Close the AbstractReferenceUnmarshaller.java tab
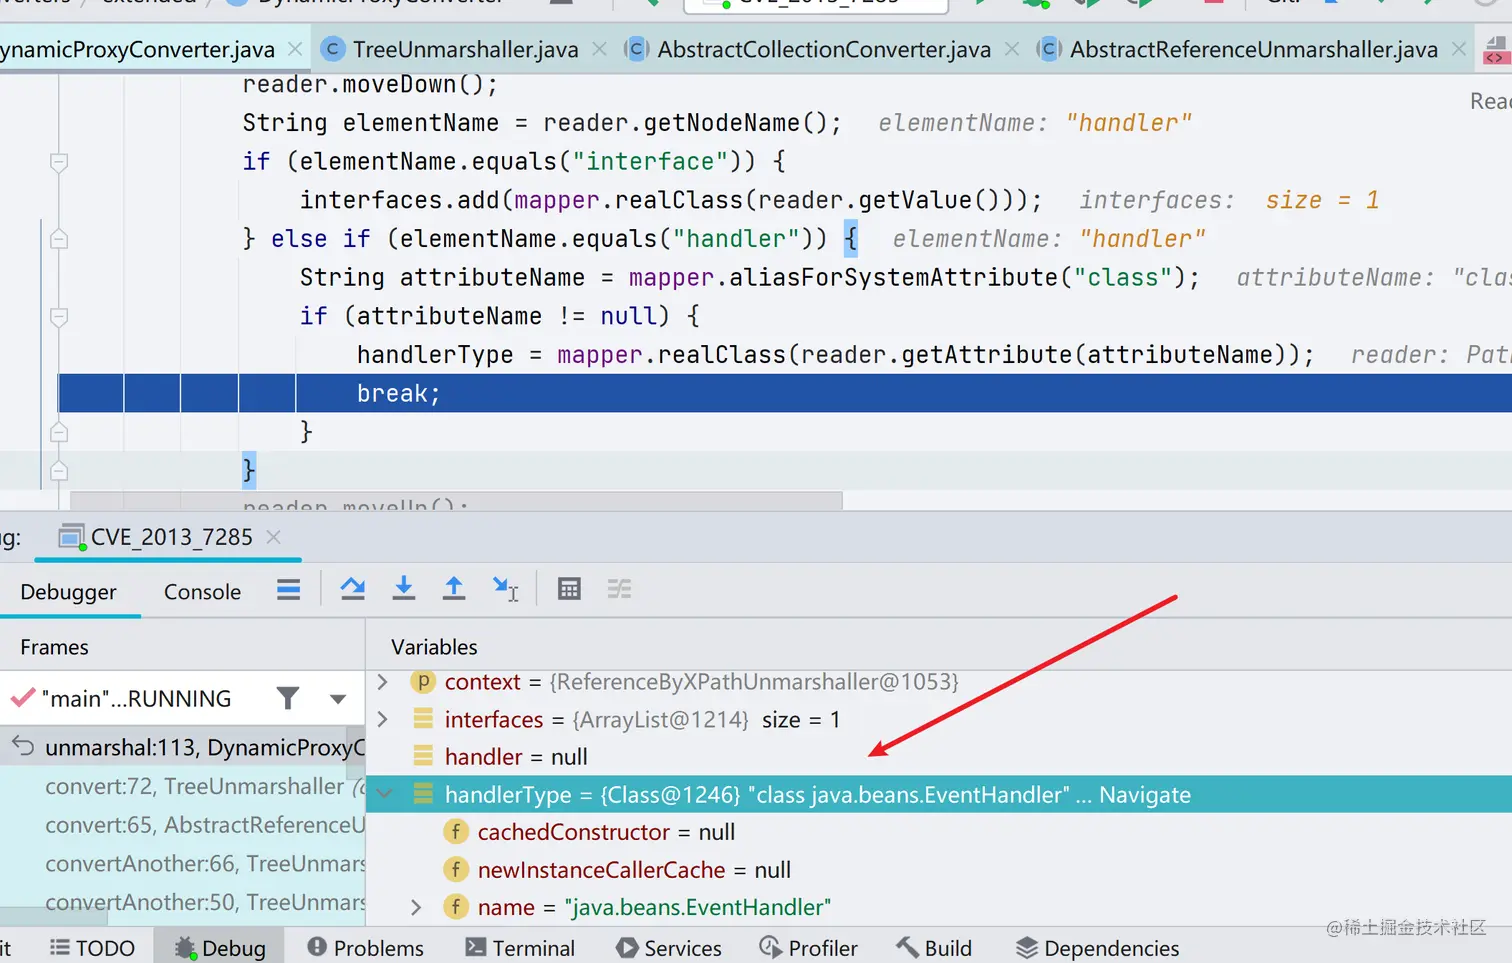The height and width of the screenshot is (963, 1512). 1459,48
